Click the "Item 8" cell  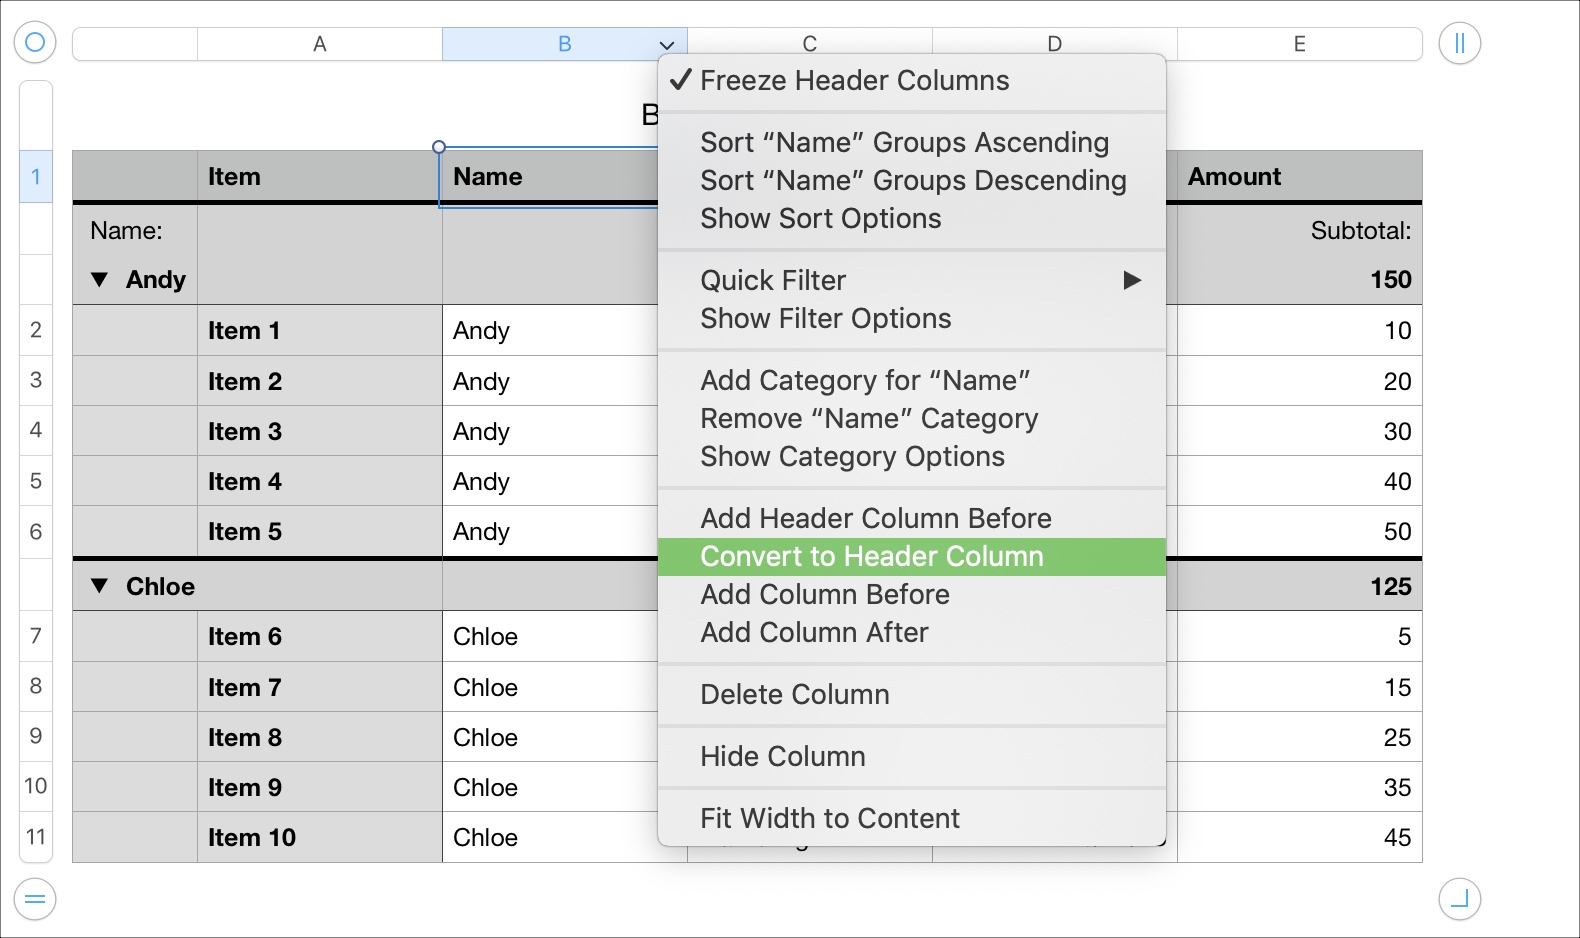tap(320, 737)
